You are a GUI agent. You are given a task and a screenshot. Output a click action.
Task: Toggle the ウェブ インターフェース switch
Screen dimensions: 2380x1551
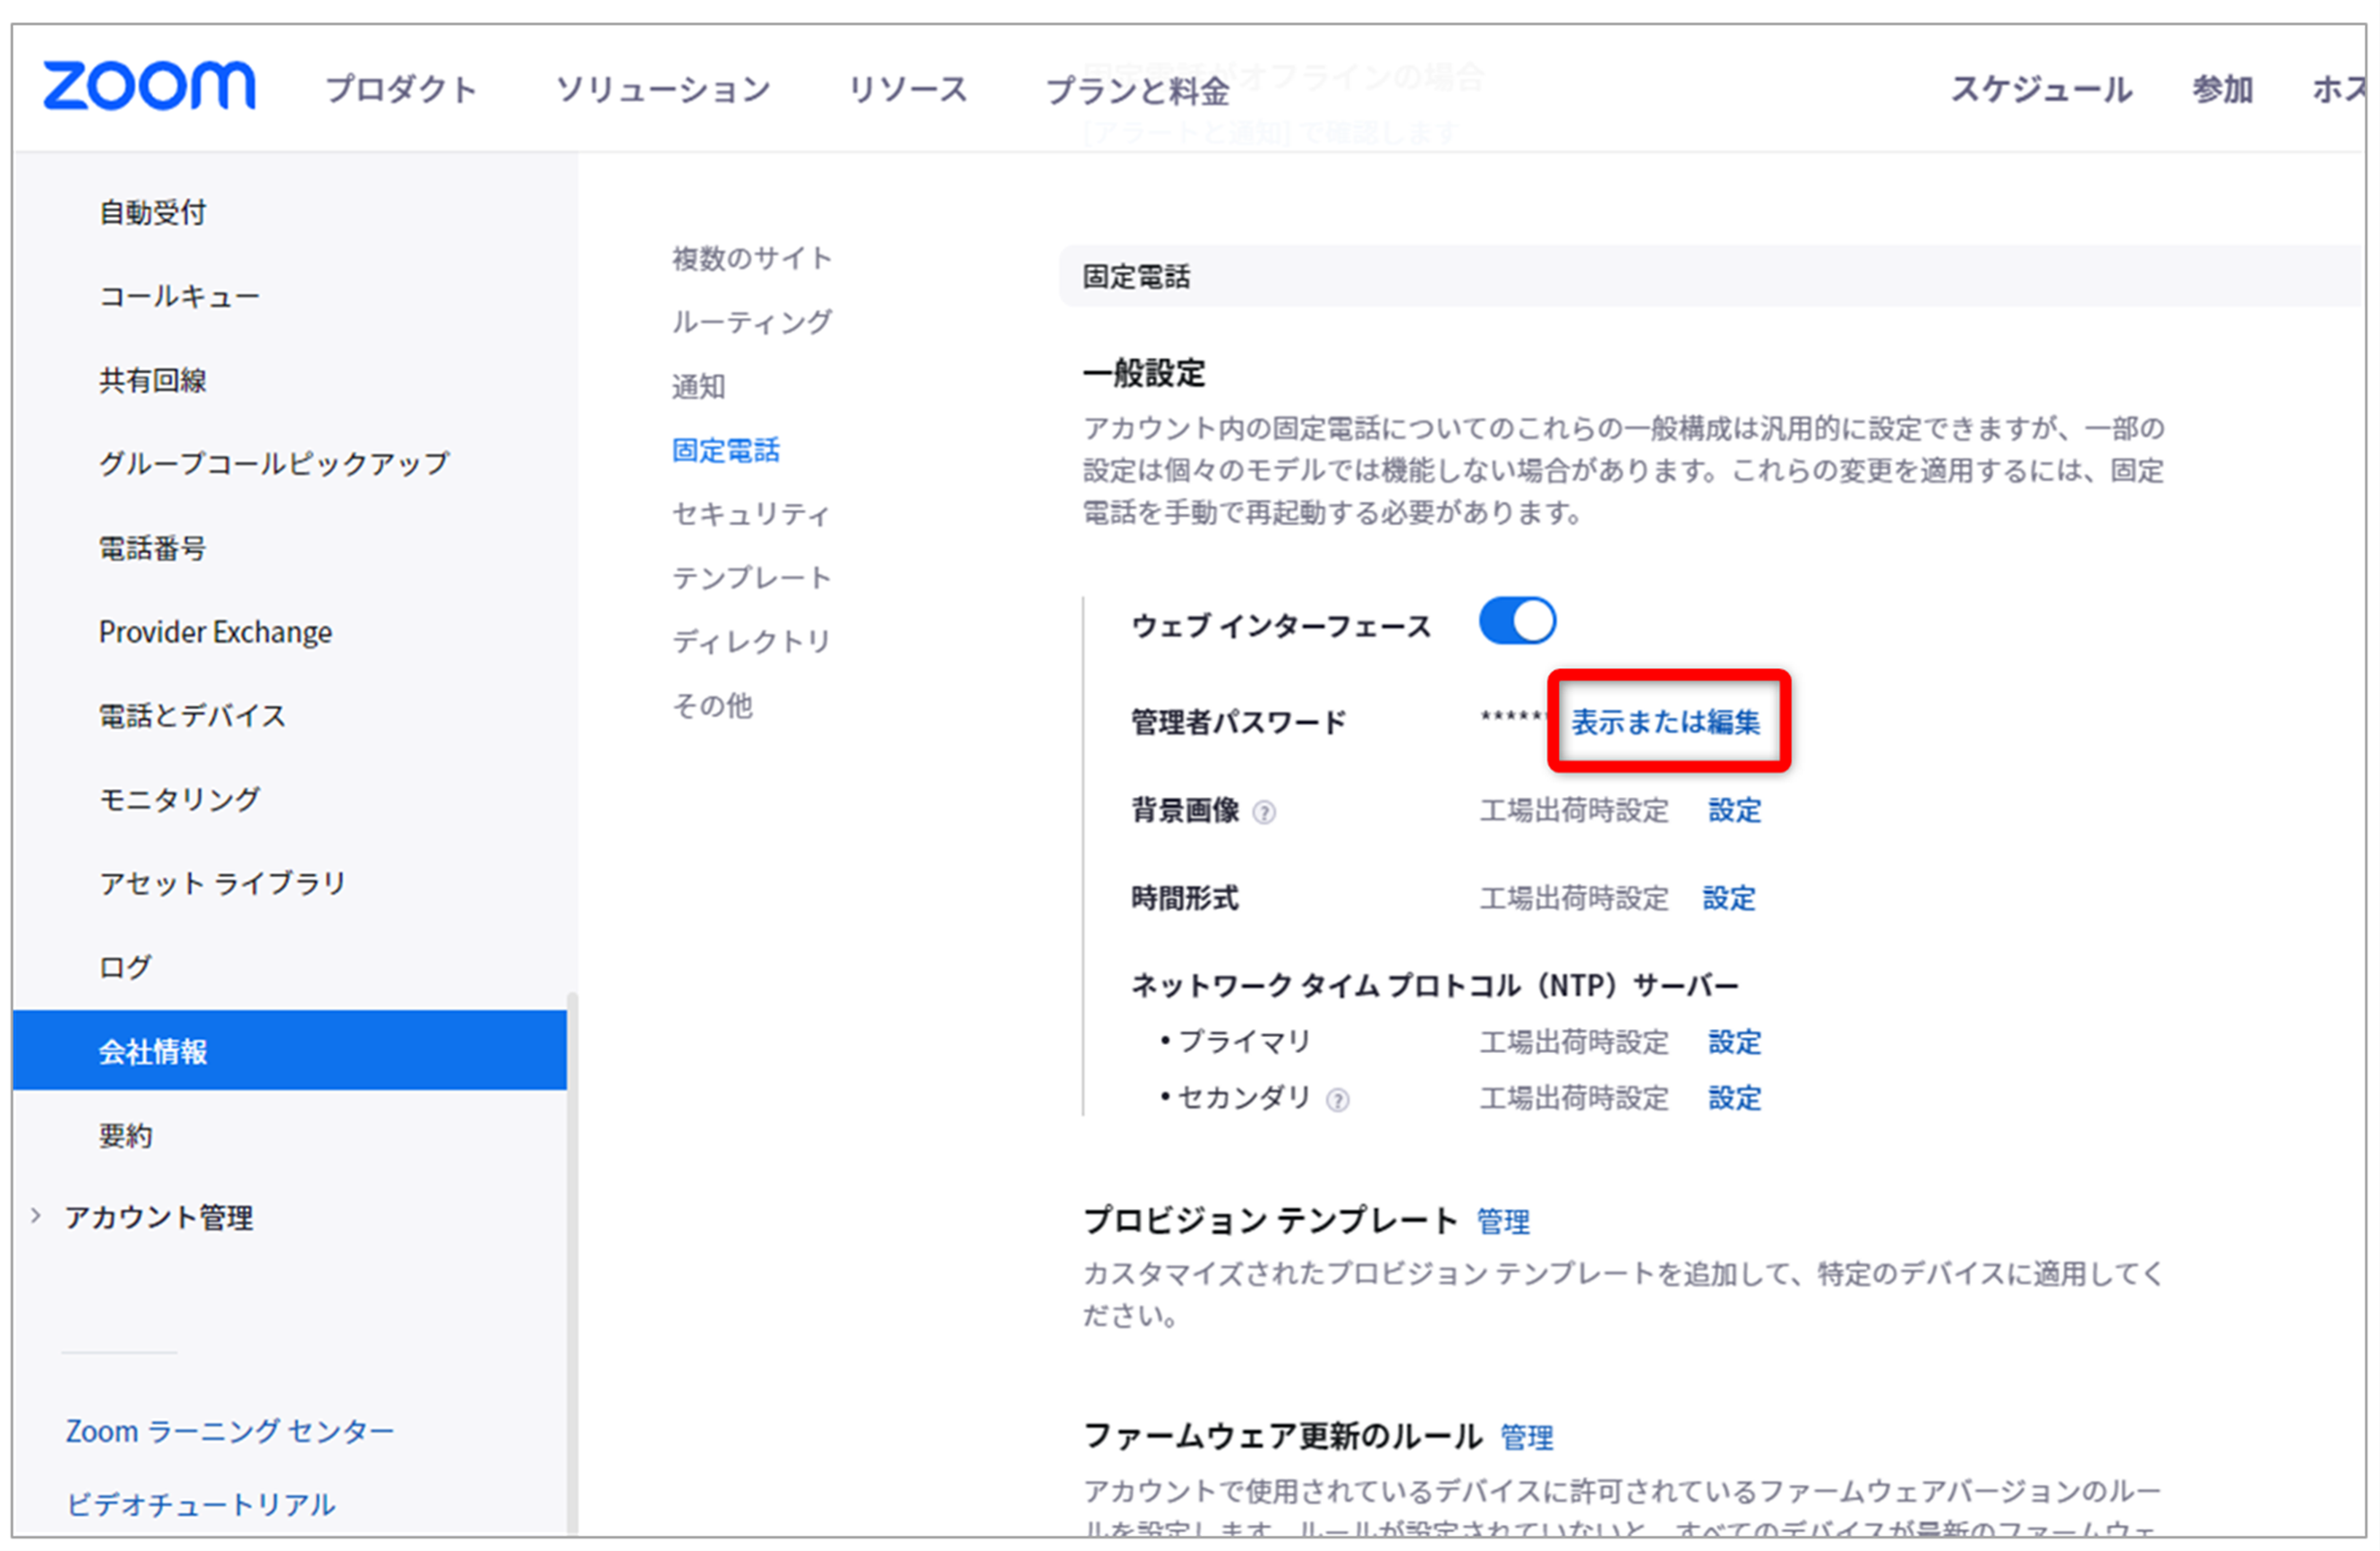(x=1517, y=622)
